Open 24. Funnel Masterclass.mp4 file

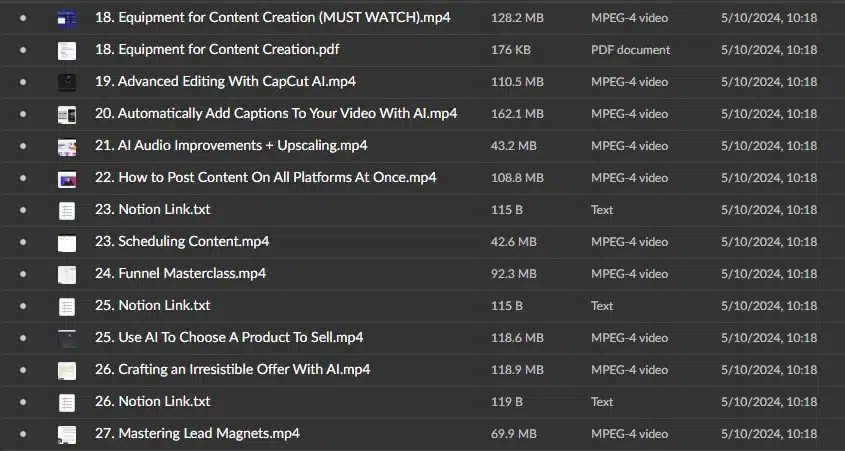pyautogui.click(x=181, y=273)
